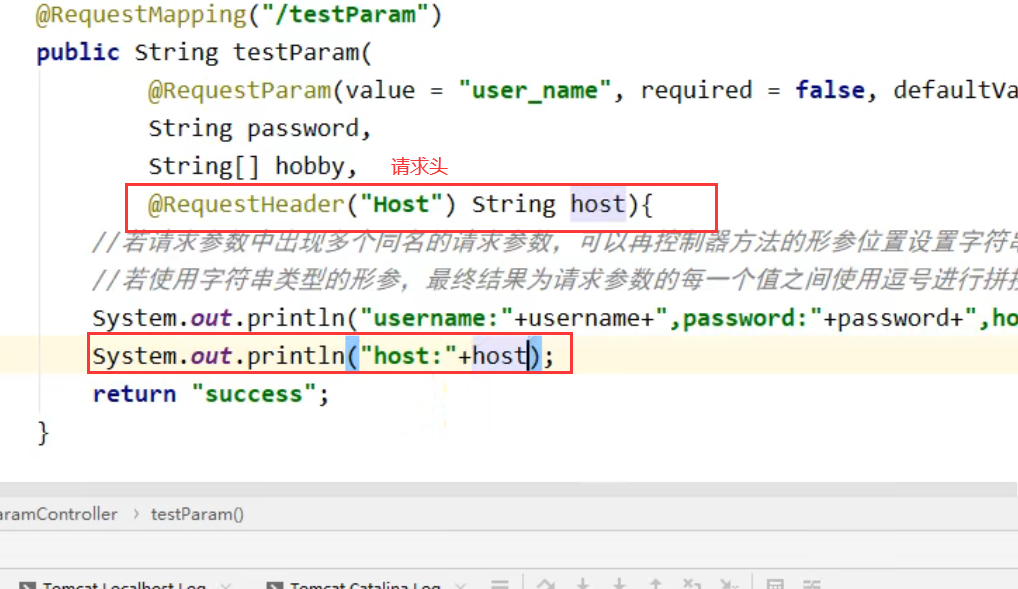Viewport: 1018px width, 589px height.
Task: Click the @RequestMapping annotation
Action: [121, 15]
